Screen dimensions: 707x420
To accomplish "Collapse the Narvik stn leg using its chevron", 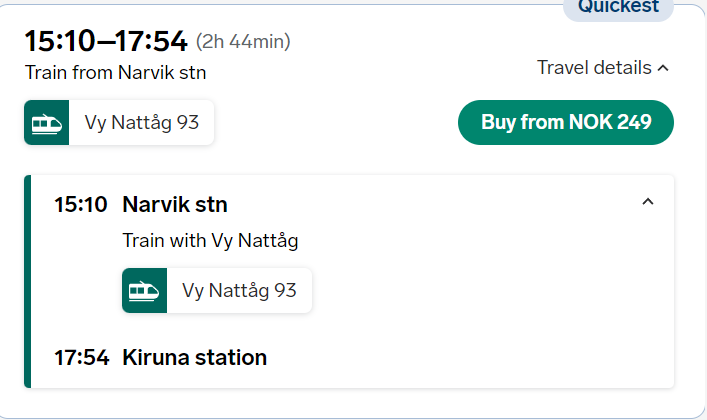I will pyautogui.click(x=647, y=202).
